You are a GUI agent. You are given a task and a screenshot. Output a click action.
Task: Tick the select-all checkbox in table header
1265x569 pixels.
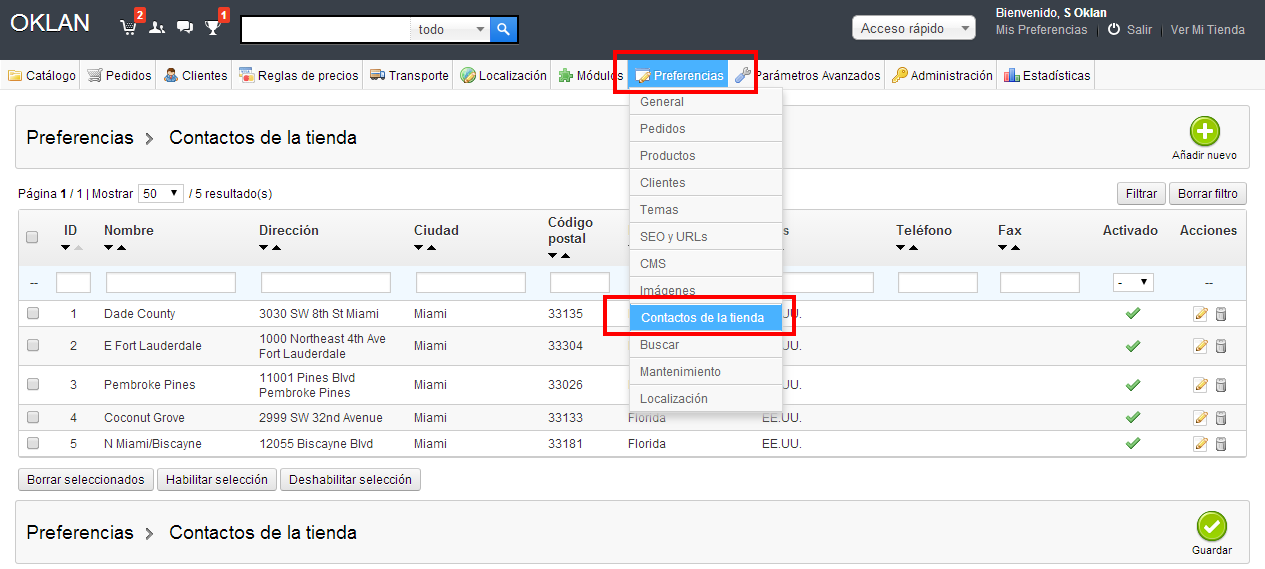click(x=32, y=238)
